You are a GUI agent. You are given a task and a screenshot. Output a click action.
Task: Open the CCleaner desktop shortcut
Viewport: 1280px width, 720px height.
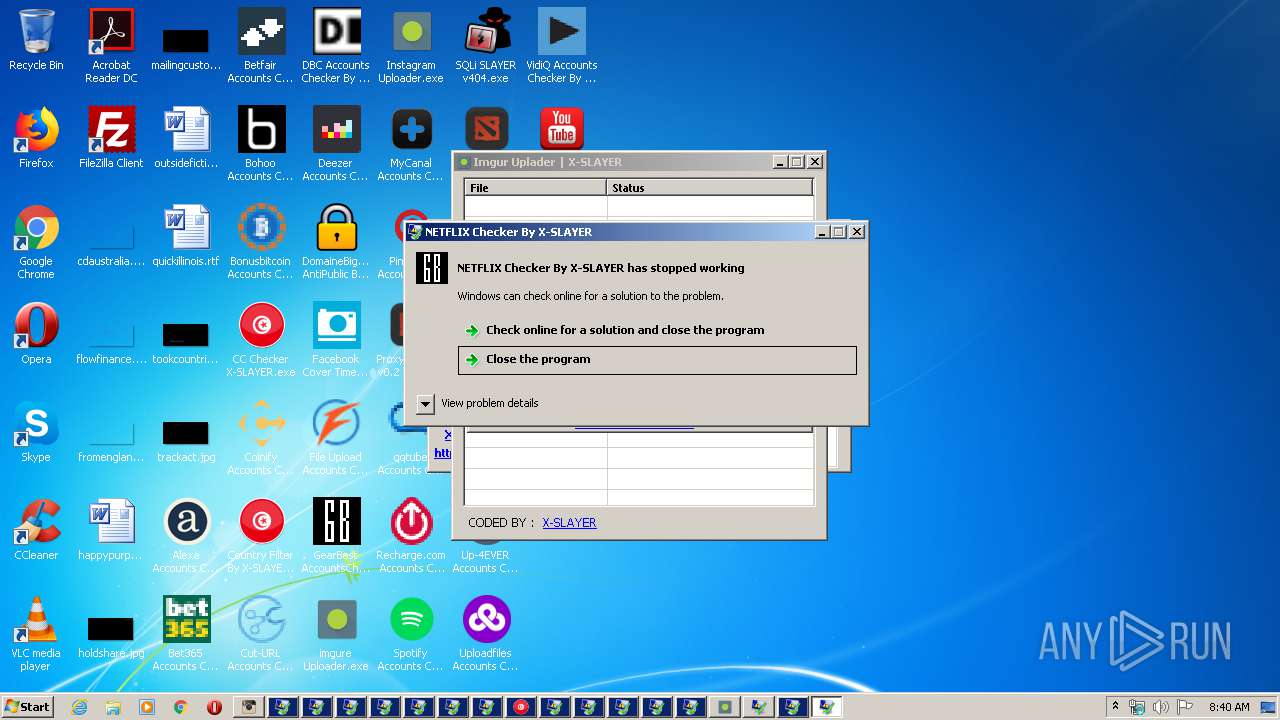[x=36, y=530]
